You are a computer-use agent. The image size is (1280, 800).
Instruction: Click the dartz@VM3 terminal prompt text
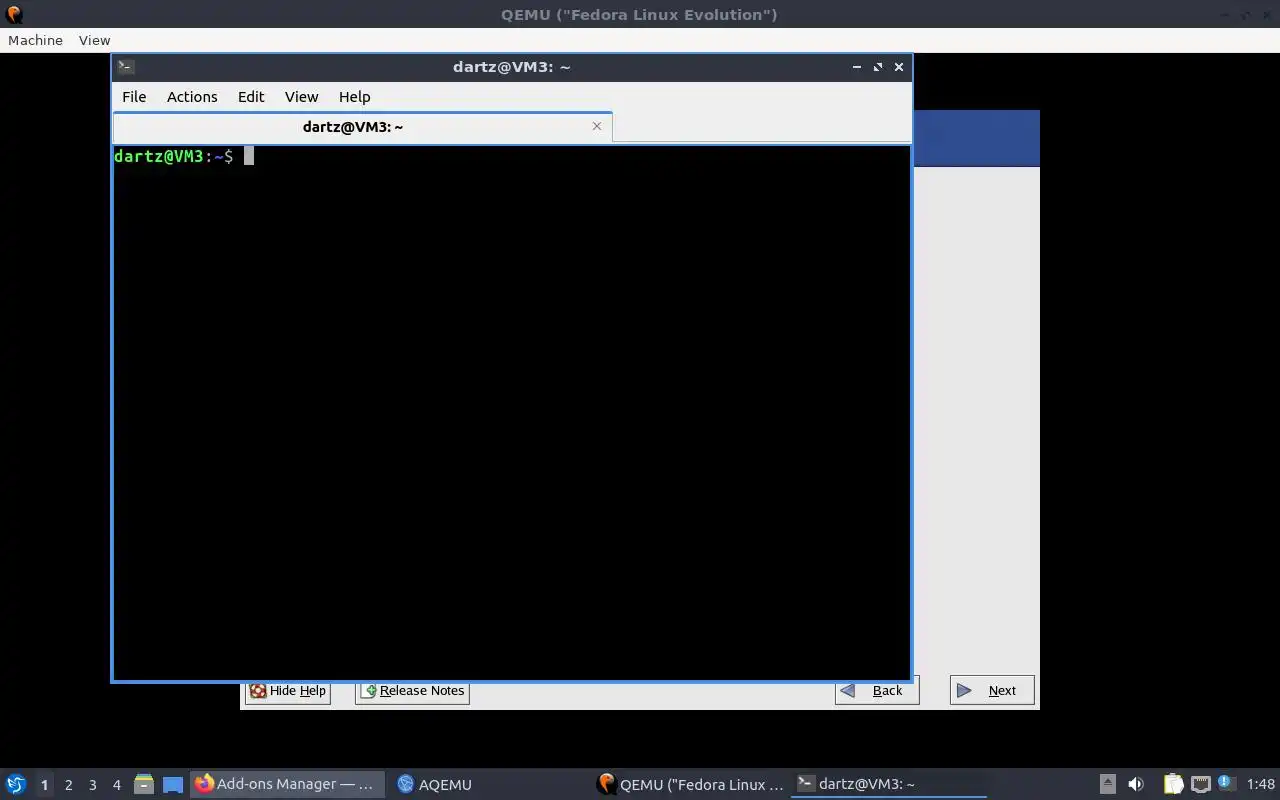pyautogui.click(x=173, y=156)
